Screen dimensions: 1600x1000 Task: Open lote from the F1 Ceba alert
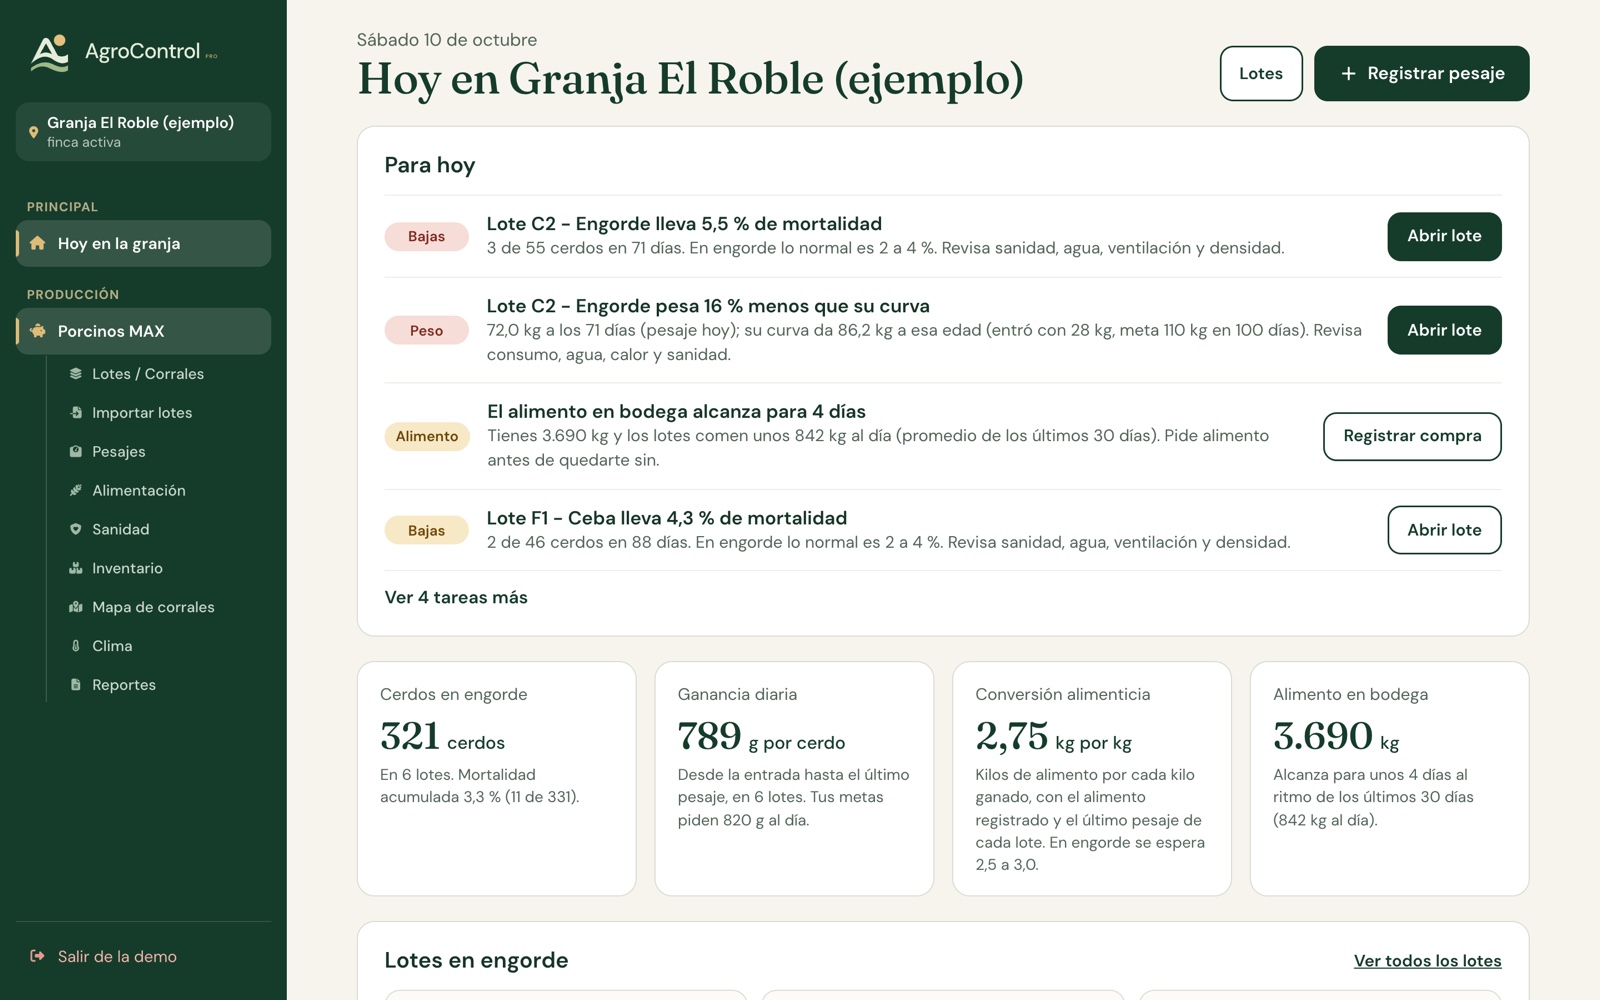click(1444, 530)
